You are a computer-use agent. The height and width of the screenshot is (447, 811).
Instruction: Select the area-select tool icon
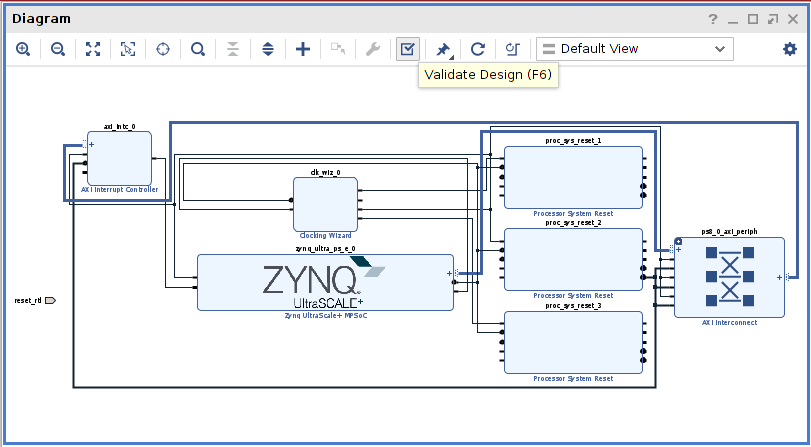pos(128,49)
